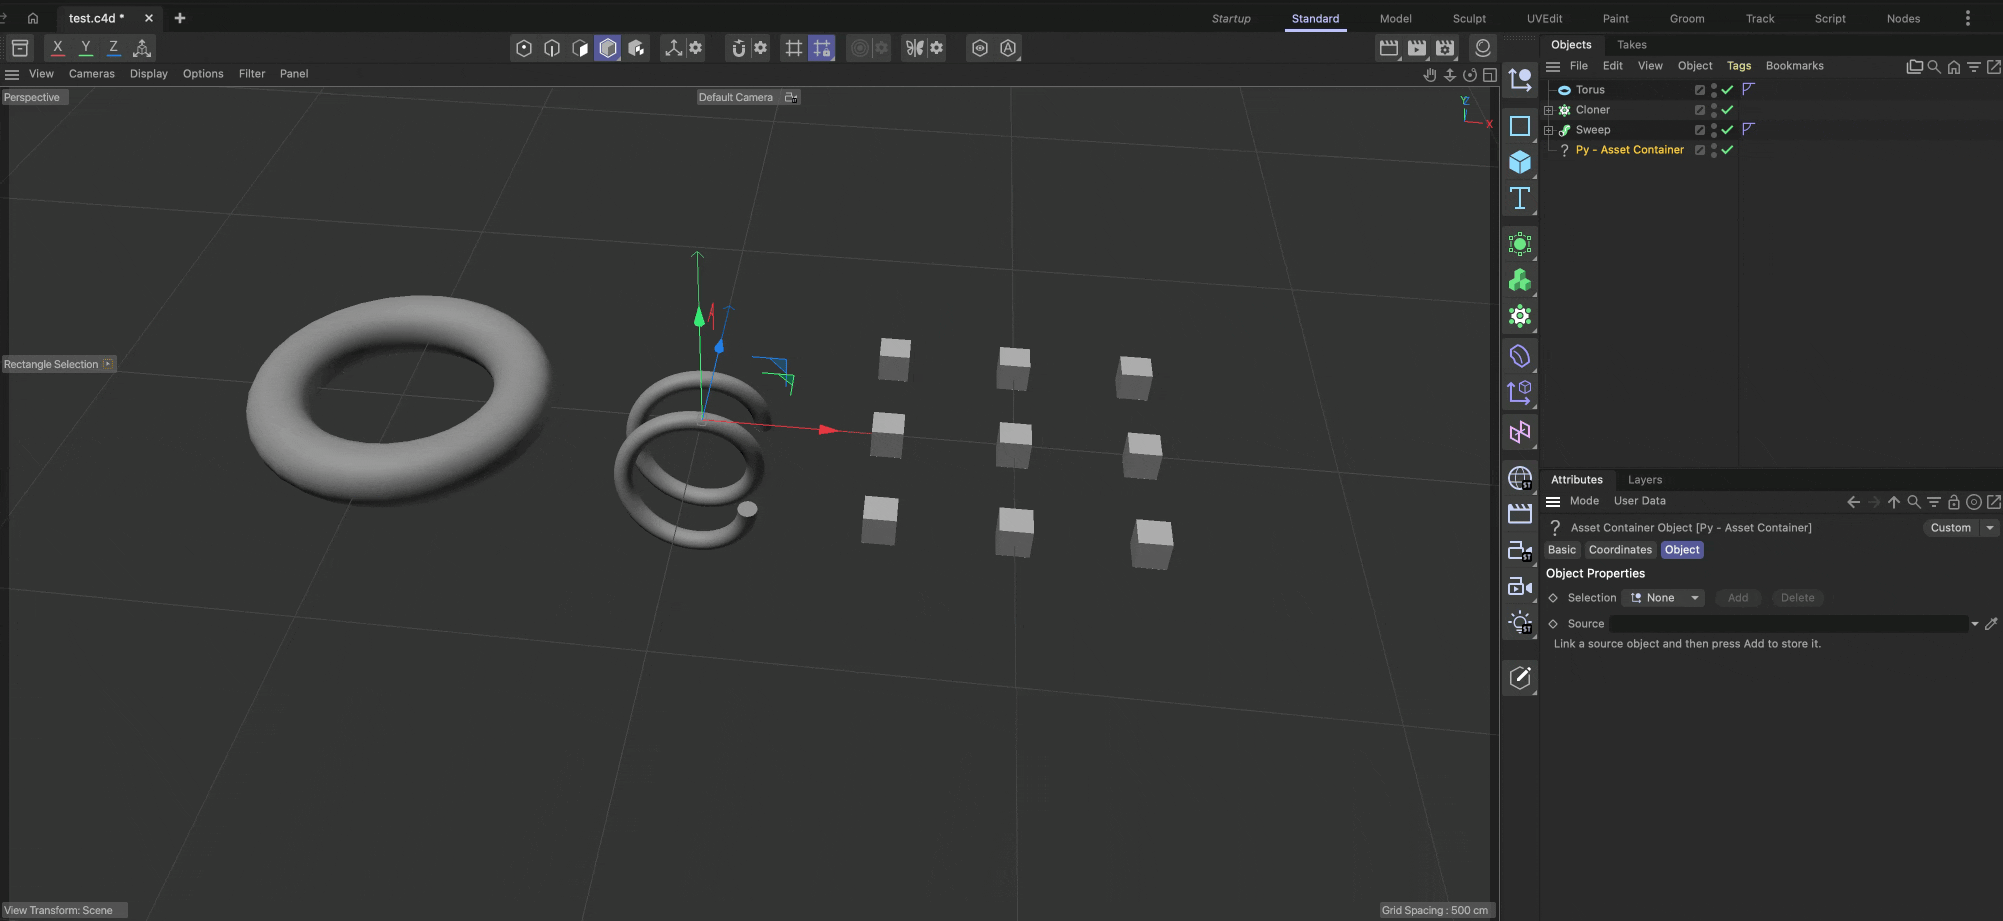
Task: Click the Basic tab button
Action: [x=1562, y=550]
